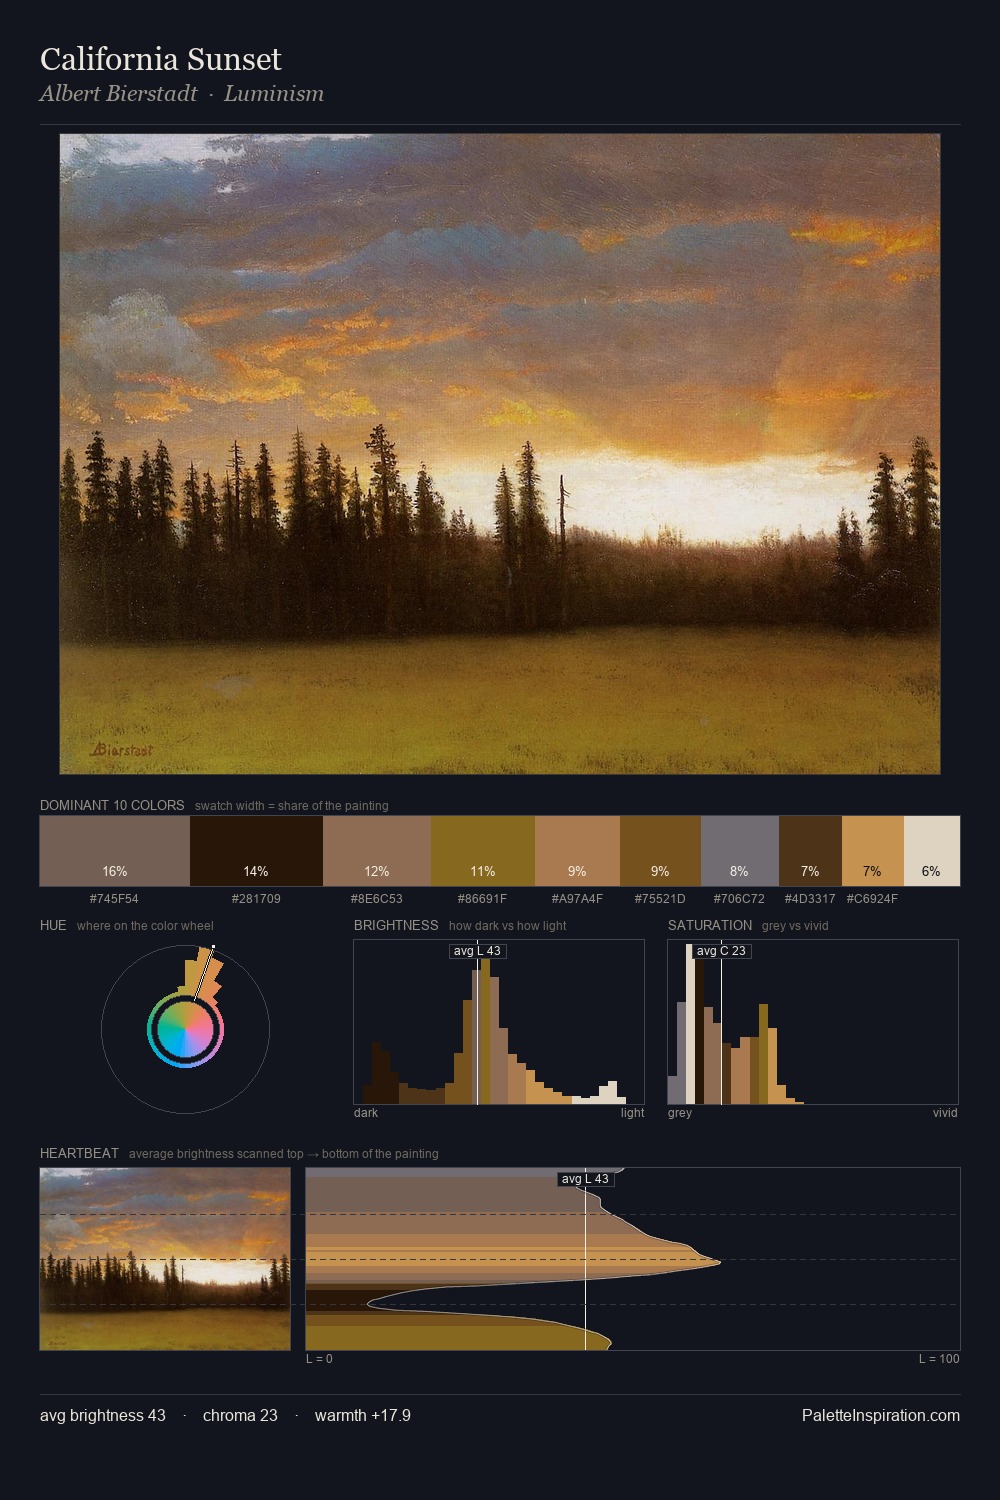Click the hue color wheel
1000x1500 pixels.
(x=185, y=1029)
